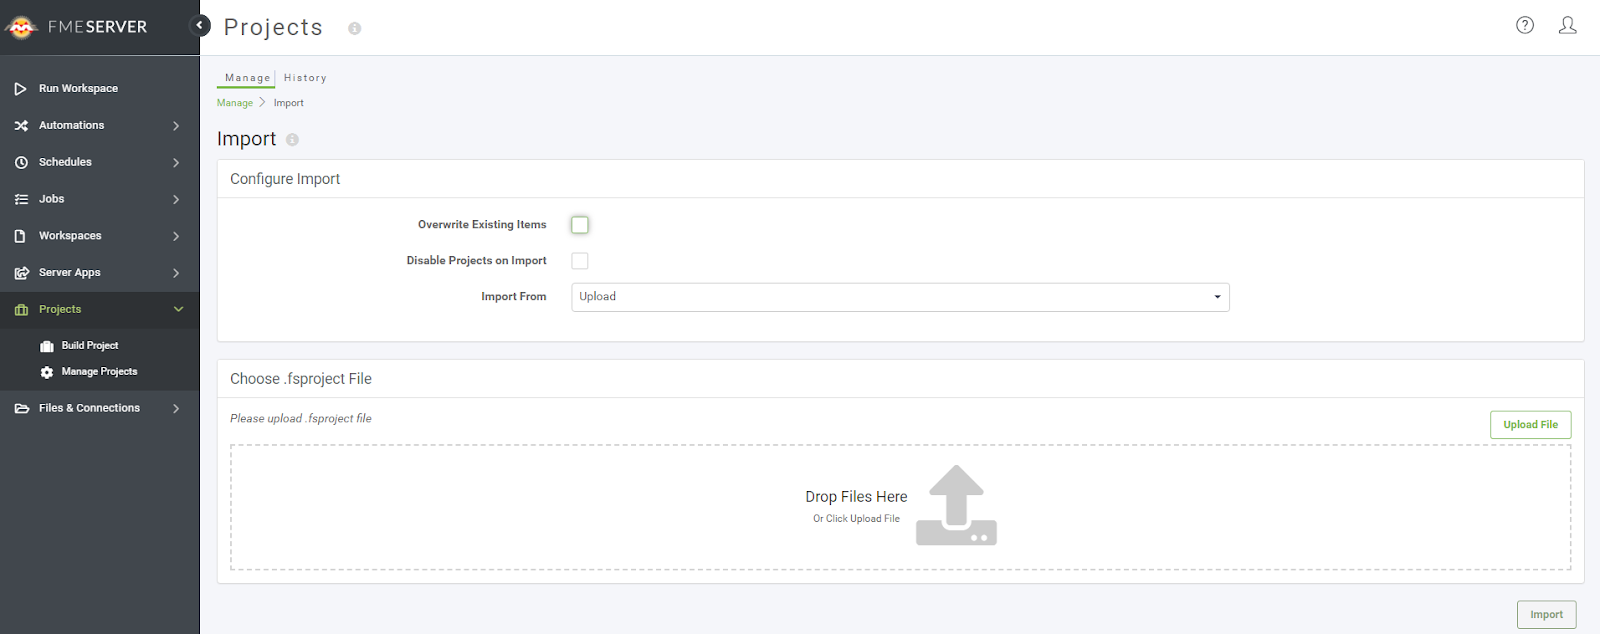Click the 'Workspaces' sidebar label

point(70,236)
